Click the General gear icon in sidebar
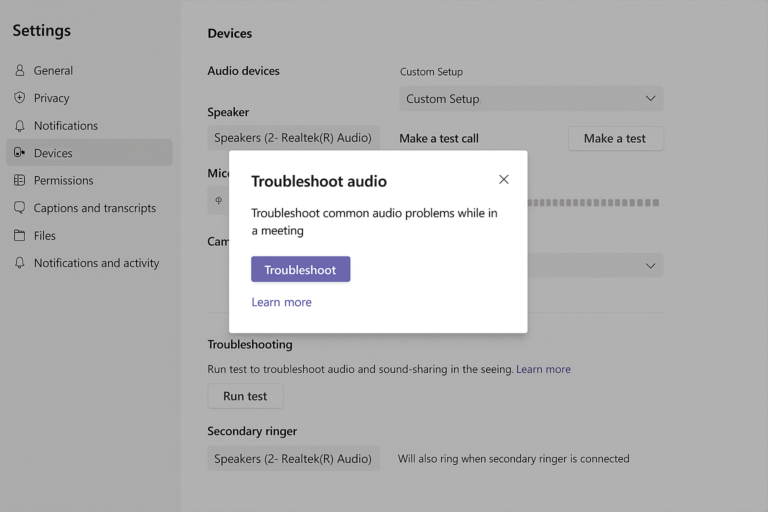Screen dimensions: 768x512 pos(19,71)
